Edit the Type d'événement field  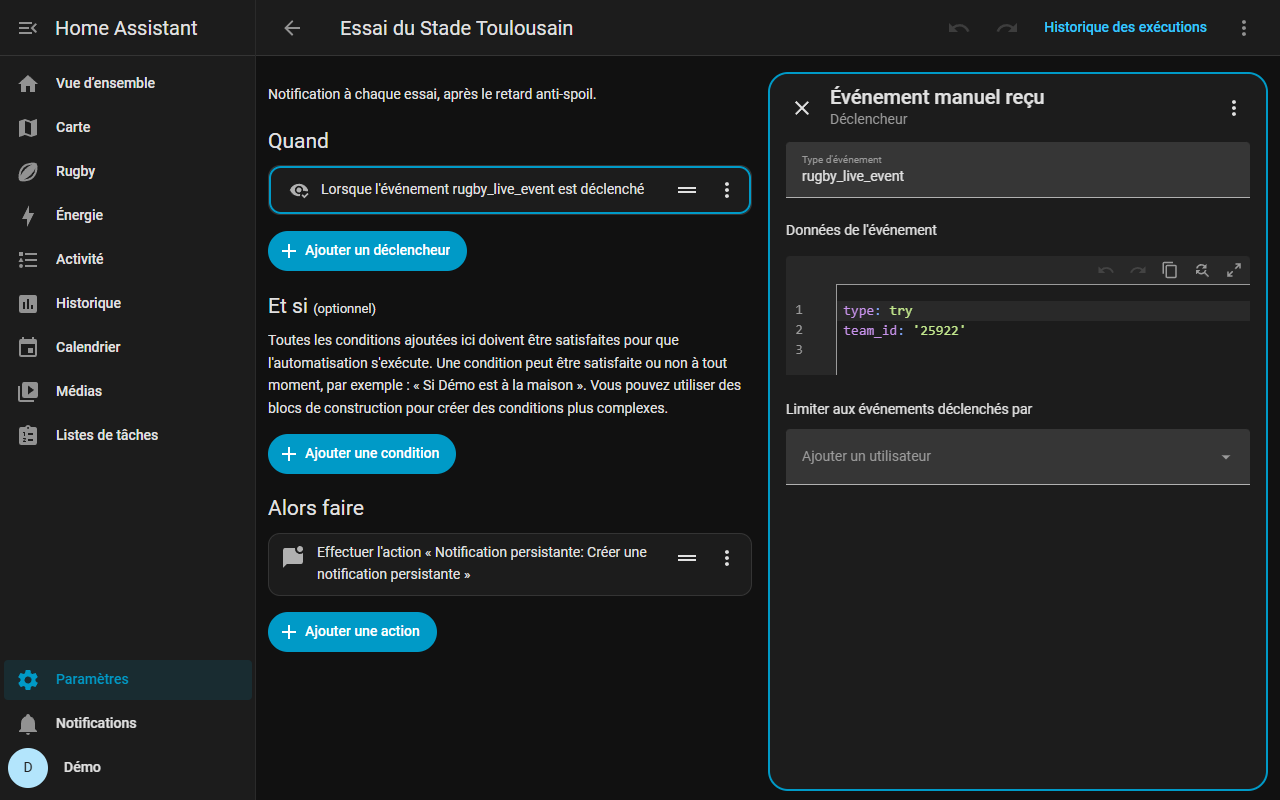coord(1018,170)
